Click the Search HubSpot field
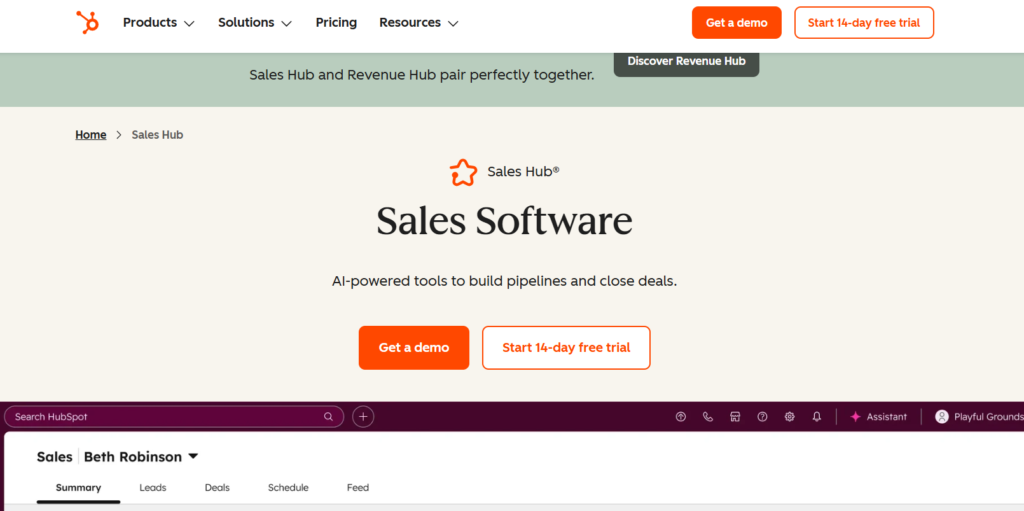Screen dimensions: 1024x511 click(174, 417)
